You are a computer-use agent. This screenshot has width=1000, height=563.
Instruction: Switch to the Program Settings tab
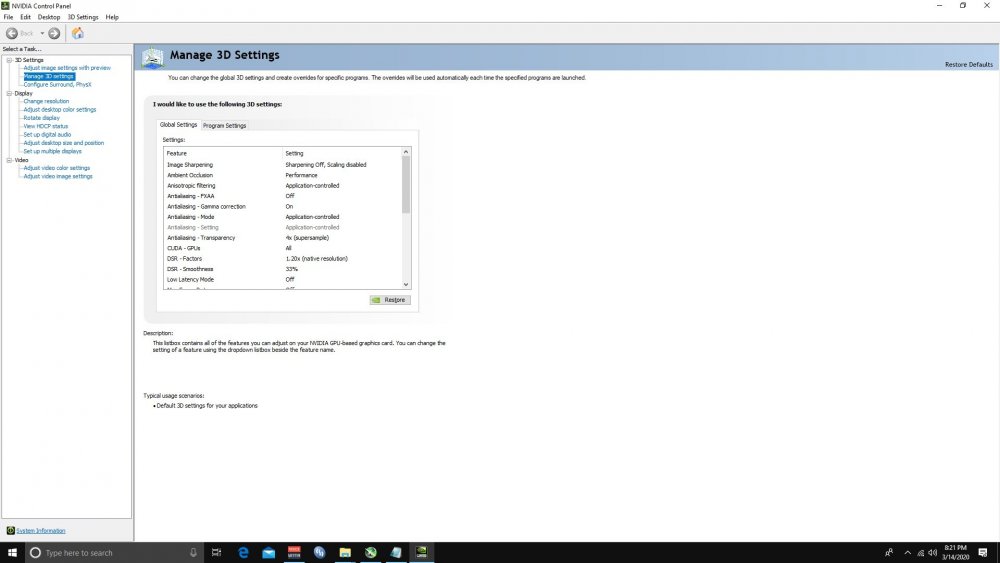224,126
